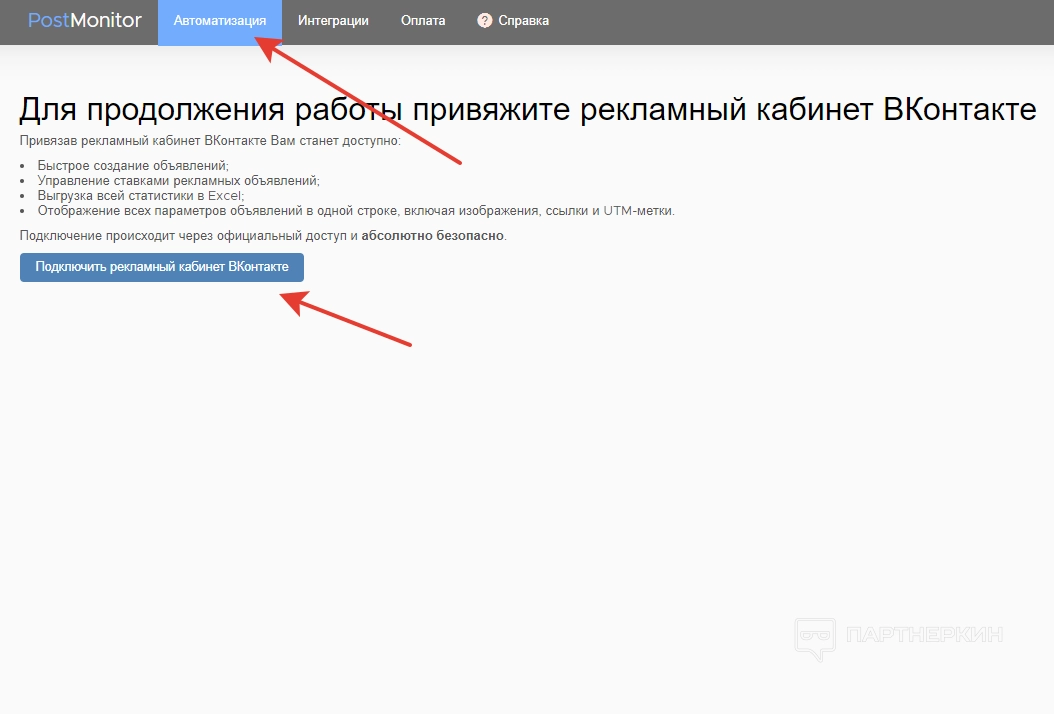Open the Автоматизация tab
This screenshot has height=714, width=1054.
pyautogui.click(x=219, y=21)
